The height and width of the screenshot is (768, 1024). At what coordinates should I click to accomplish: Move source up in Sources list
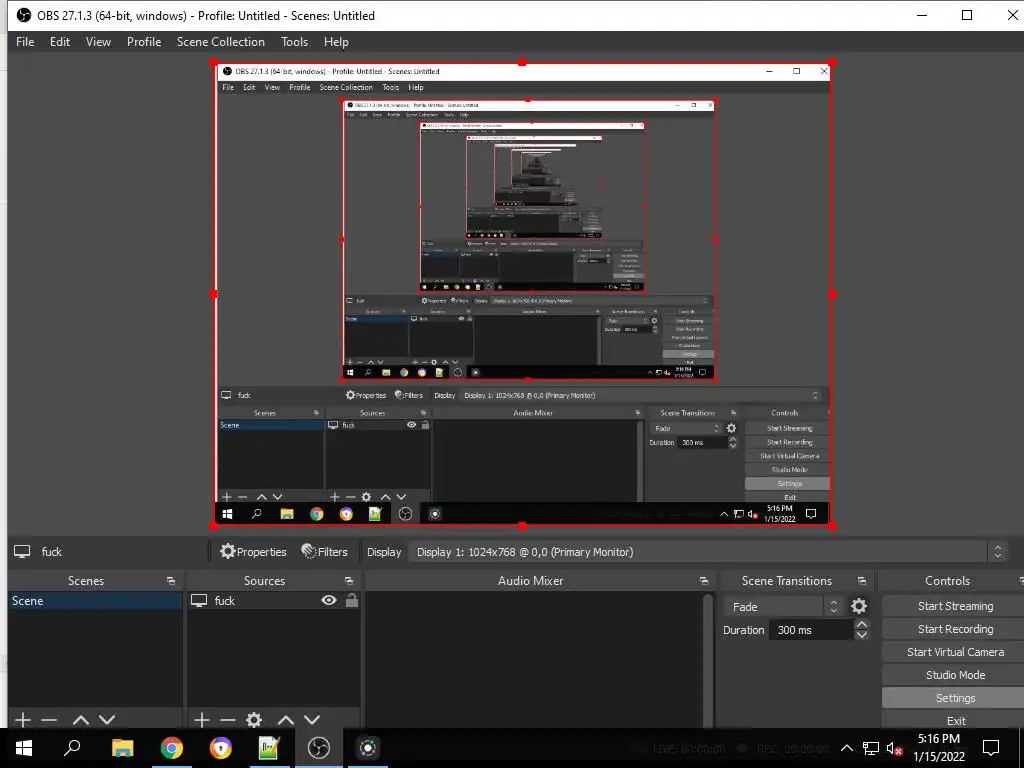pos(286,720)
